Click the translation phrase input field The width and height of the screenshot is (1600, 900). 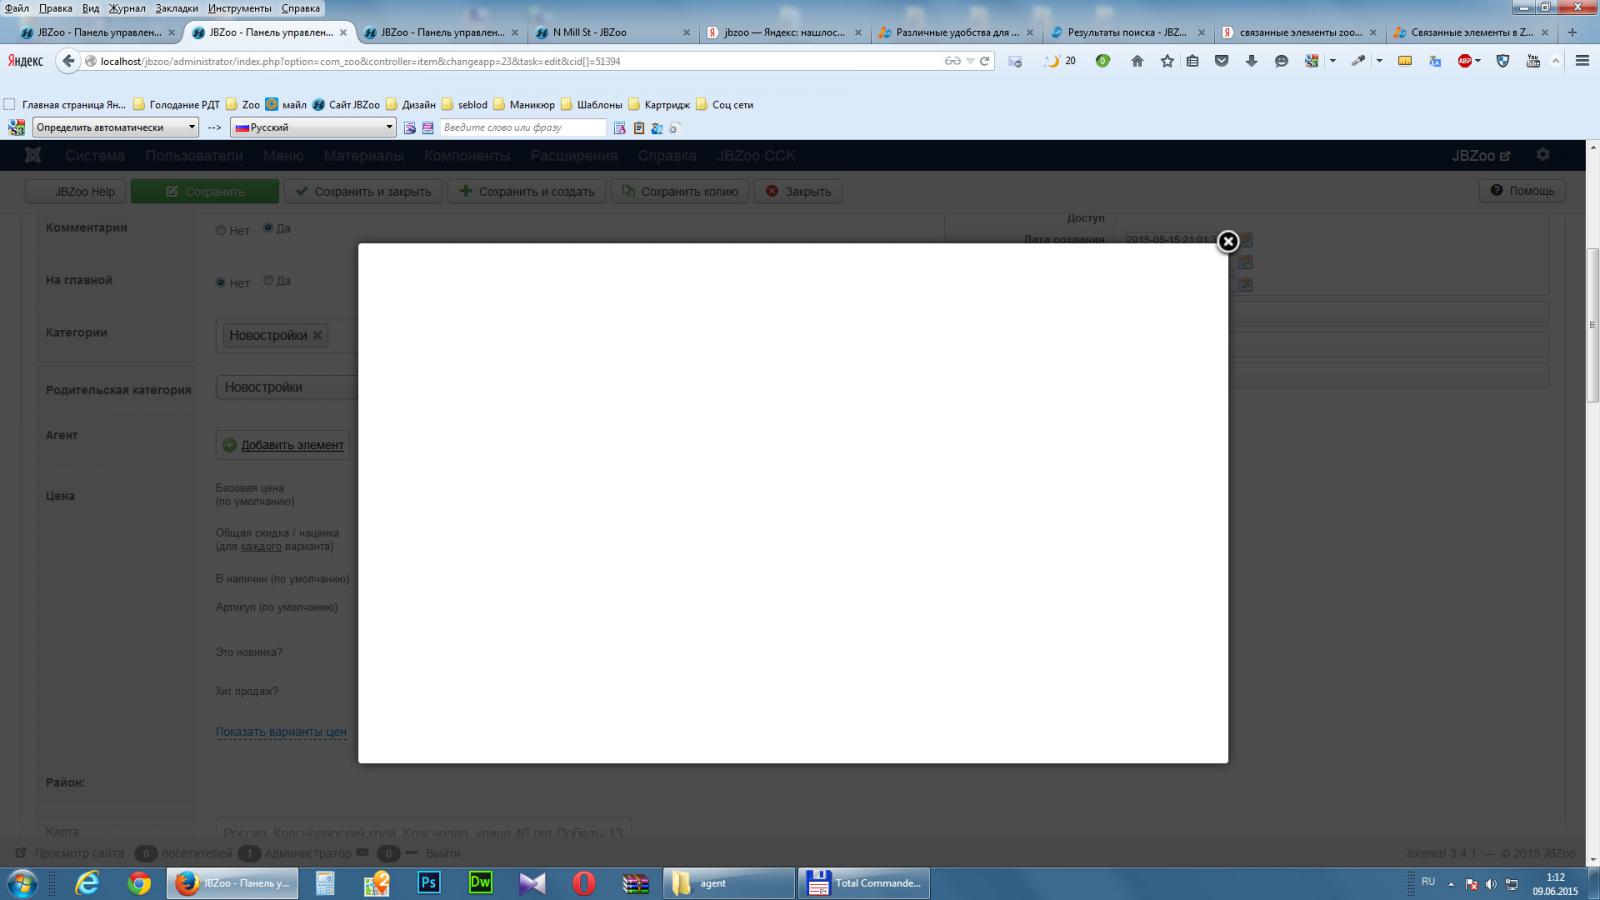[x=522, y=127]
